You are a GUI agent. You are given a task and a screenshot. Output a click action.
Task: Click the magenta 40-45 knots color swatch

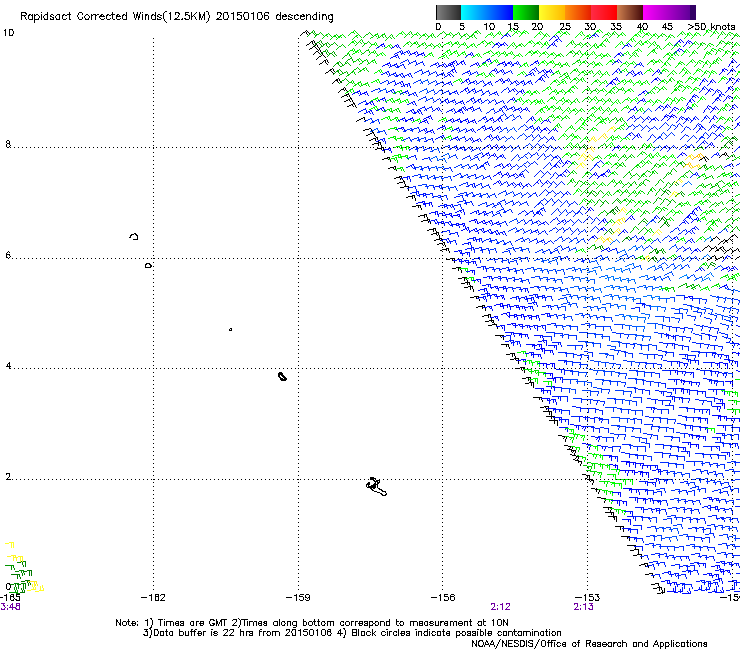pos(656,12)
